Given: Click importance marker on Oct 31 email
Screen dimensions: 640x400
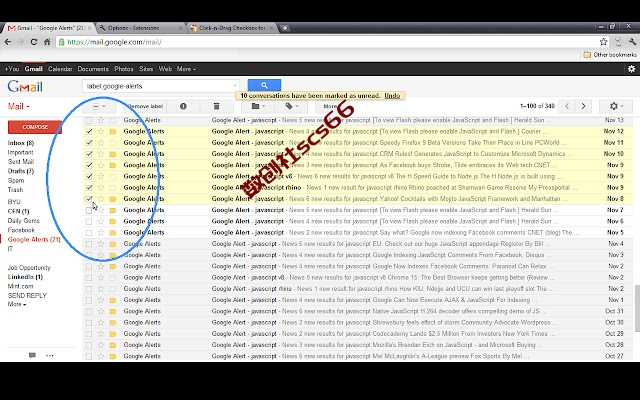Looking at the screenshot, I should [113, 311].
